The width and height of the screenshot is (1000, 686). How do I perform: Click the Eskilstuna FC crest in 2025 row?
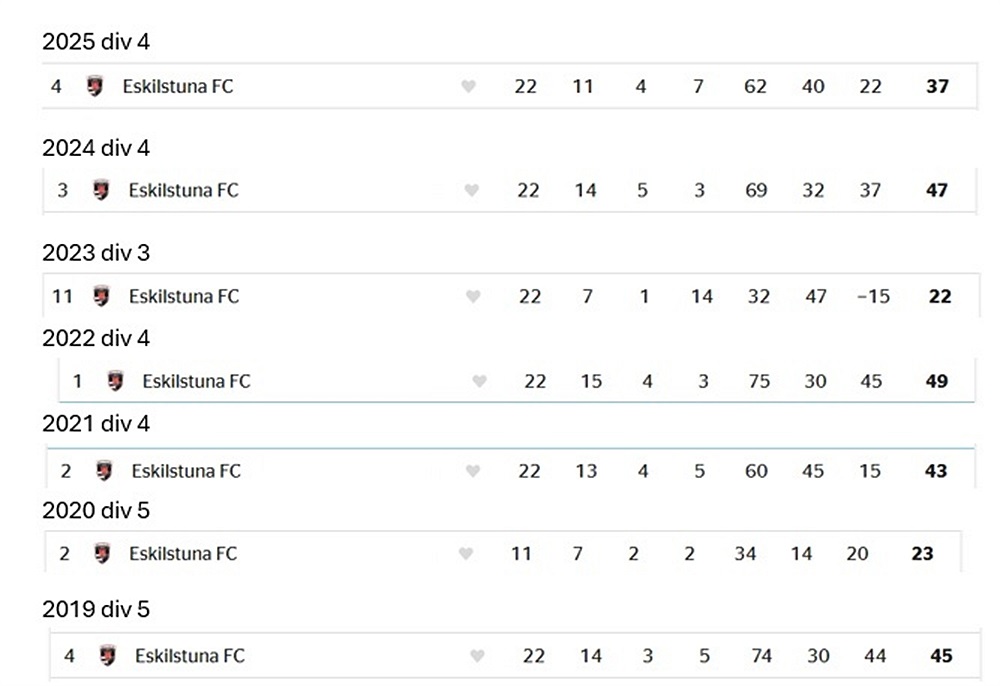(x=95, y=86)
